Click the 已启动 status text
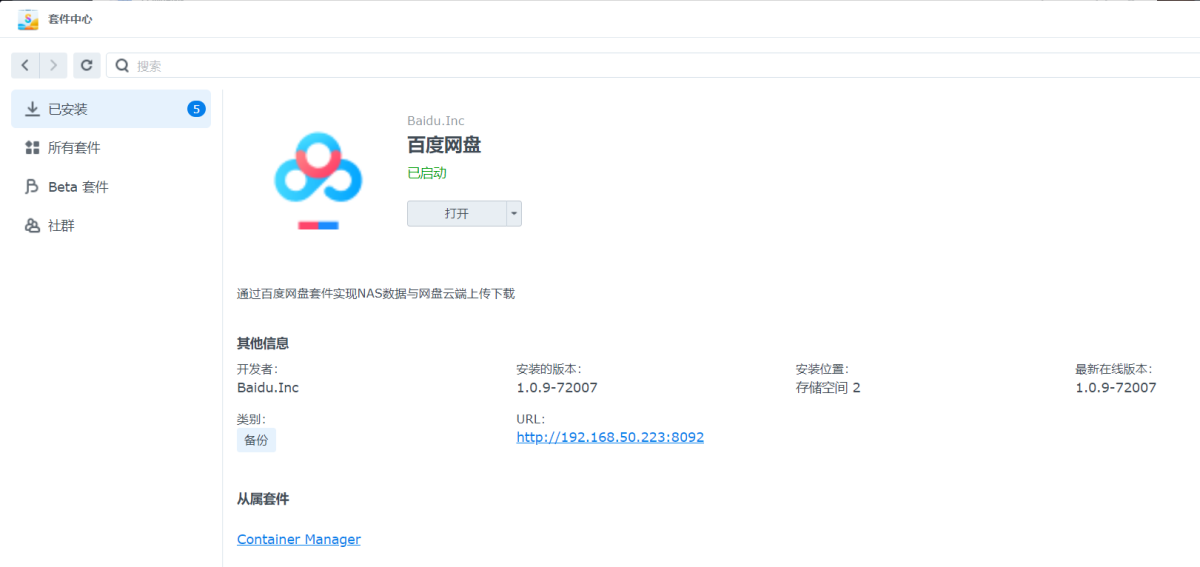Viewport: 1200px width, 567px height. pos(427,173)
